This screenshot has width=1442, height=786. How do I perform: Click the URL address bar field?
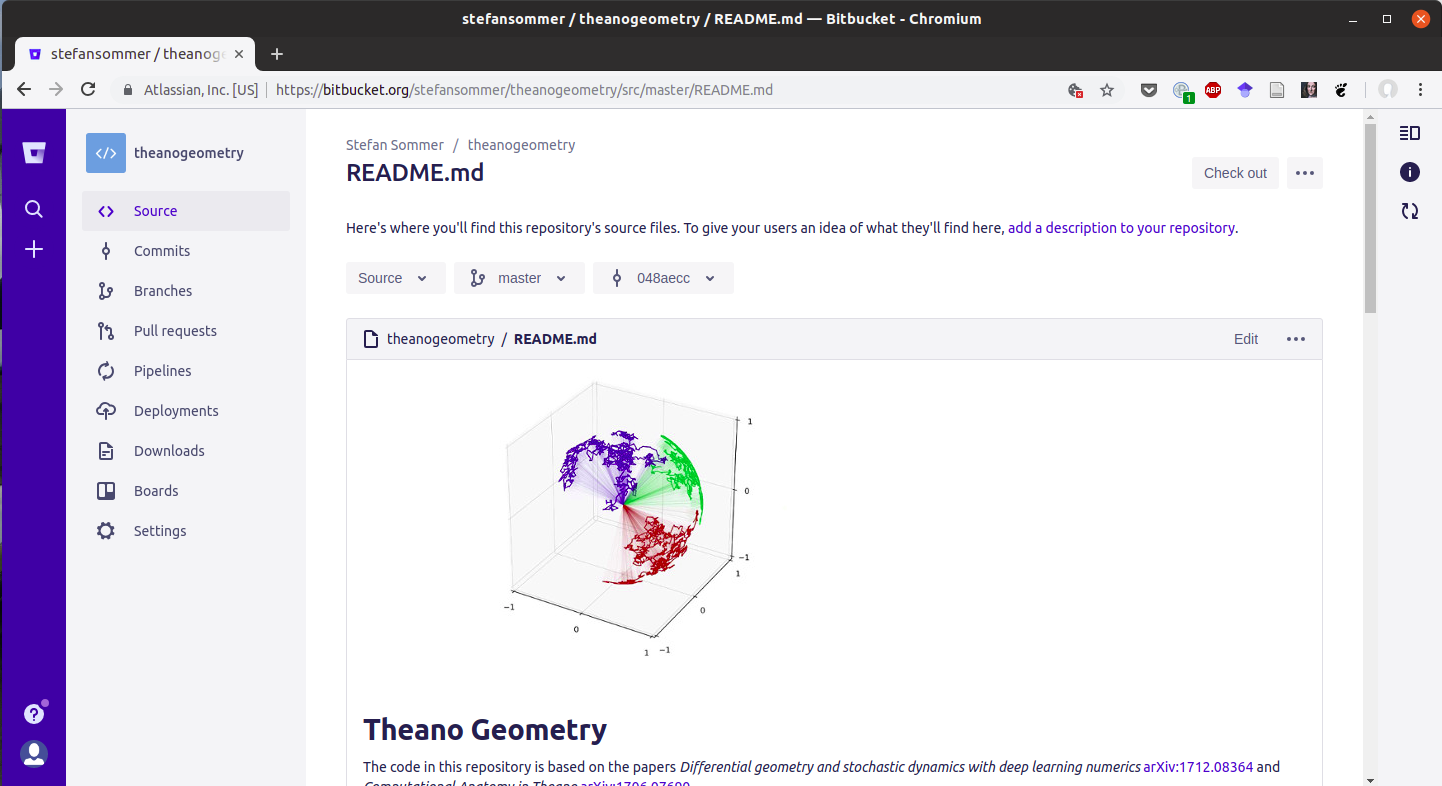(585, 90)
